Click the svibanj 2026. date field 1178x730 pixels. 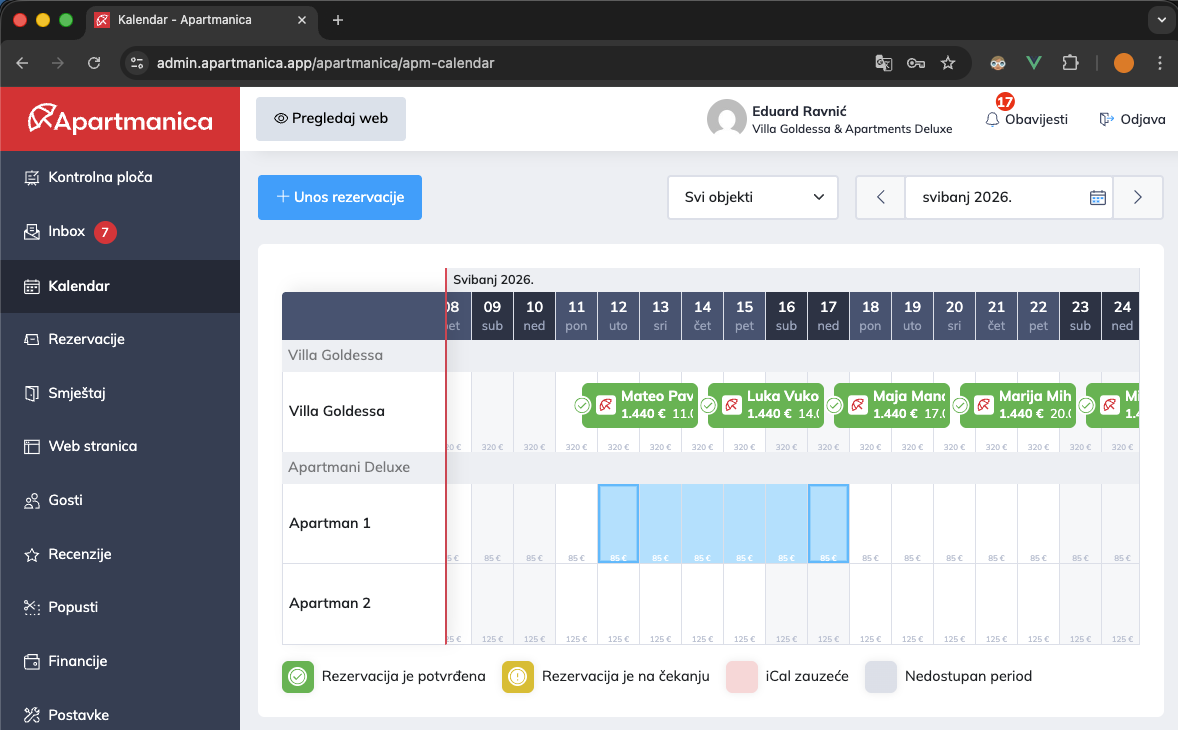pos(1009,198)
